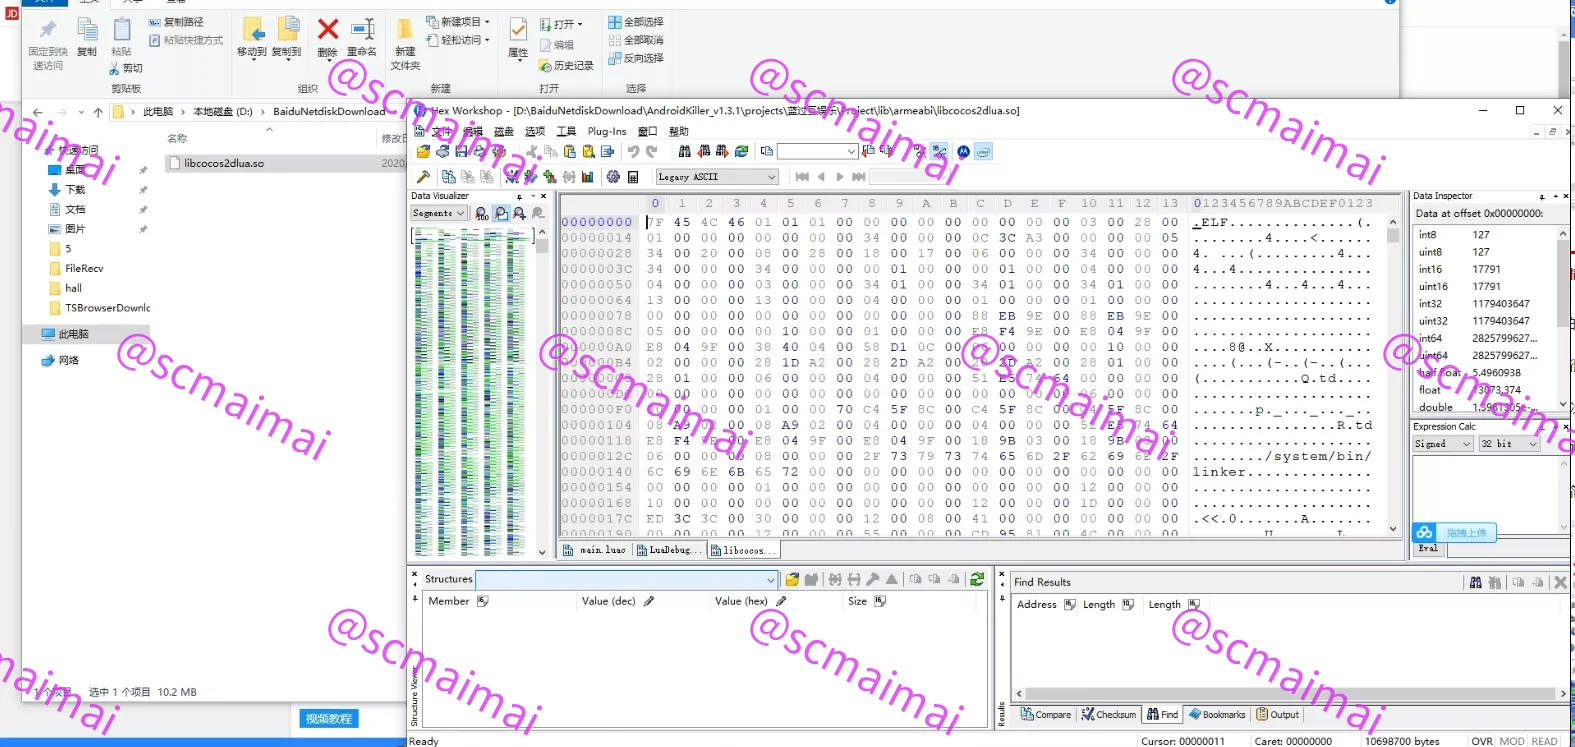This screenshot has height=747, width=1575.
Task: Click the Undo arrow icon
Action: click(x=633, y=152)
